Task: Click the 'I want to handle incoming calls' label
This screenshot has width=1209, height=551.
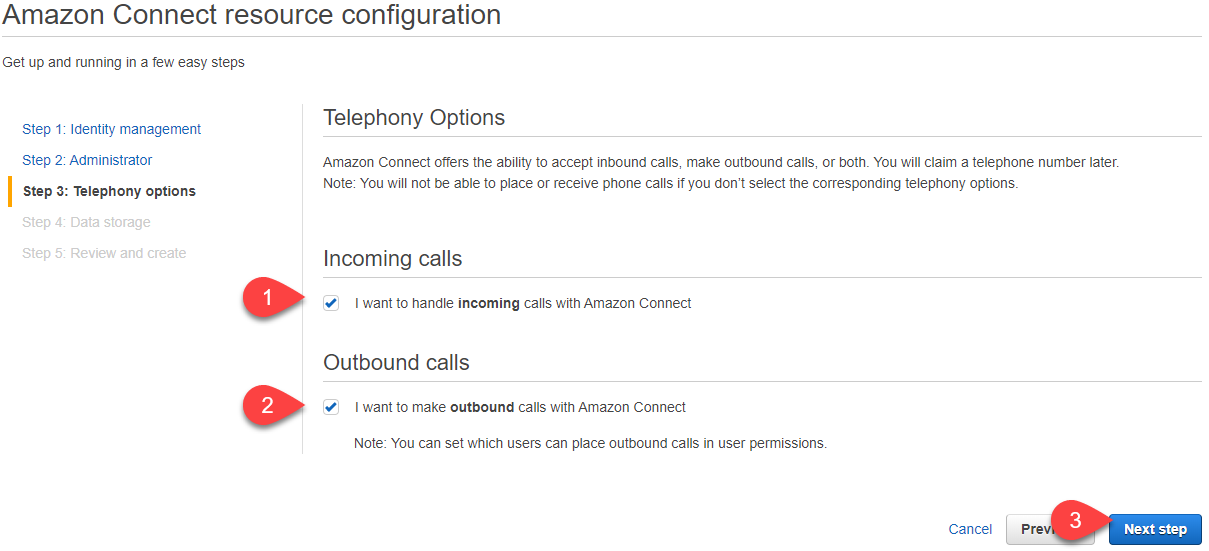Action: point(523,303)
